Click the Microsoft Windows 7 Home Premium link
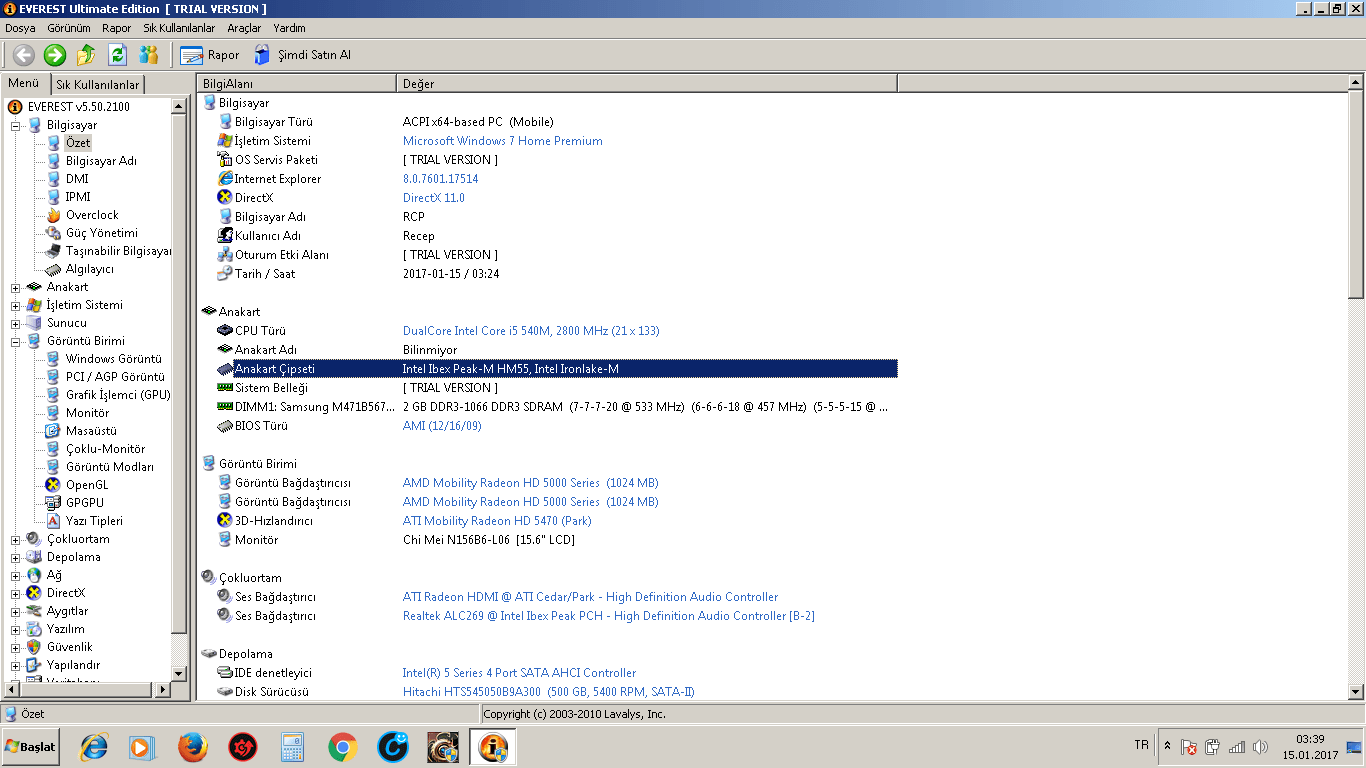Viewport: 1366px width, 768px height. pyautogui.click(x=502, y=141)
